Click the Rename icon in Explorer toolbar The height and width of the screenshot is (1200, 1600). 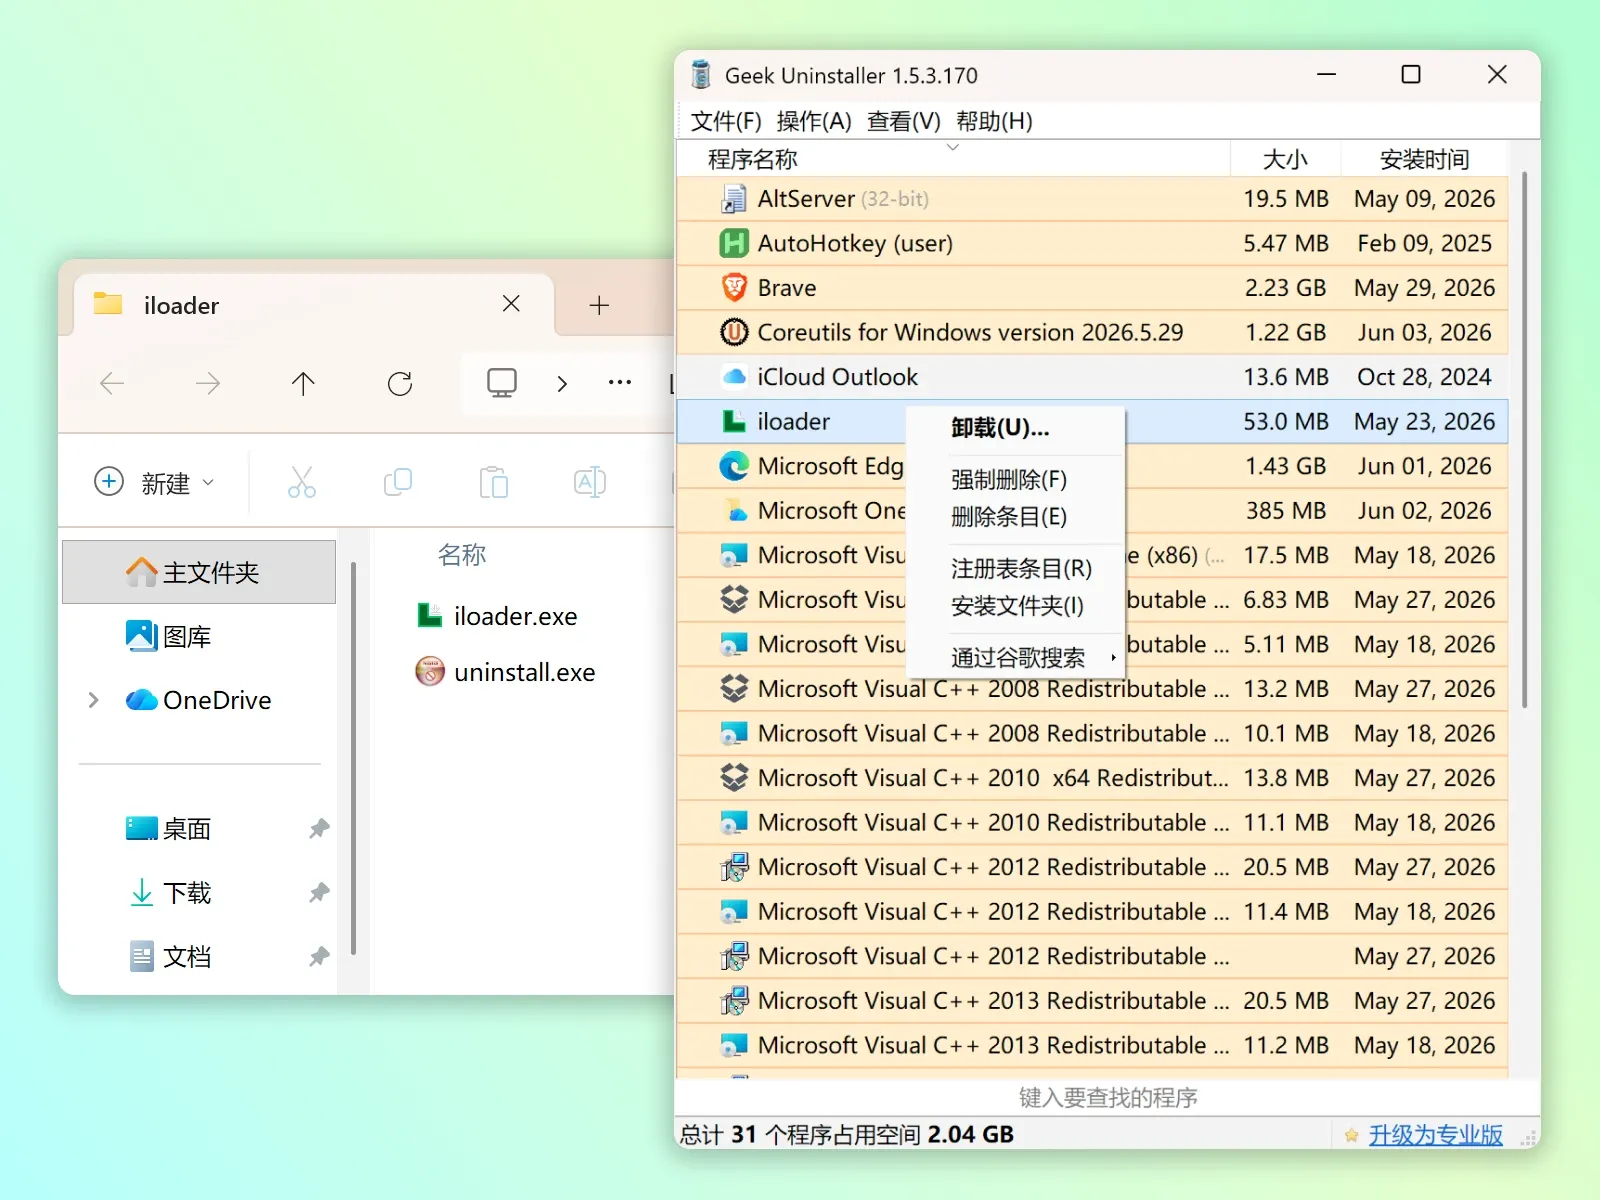(x=589, y=482)
